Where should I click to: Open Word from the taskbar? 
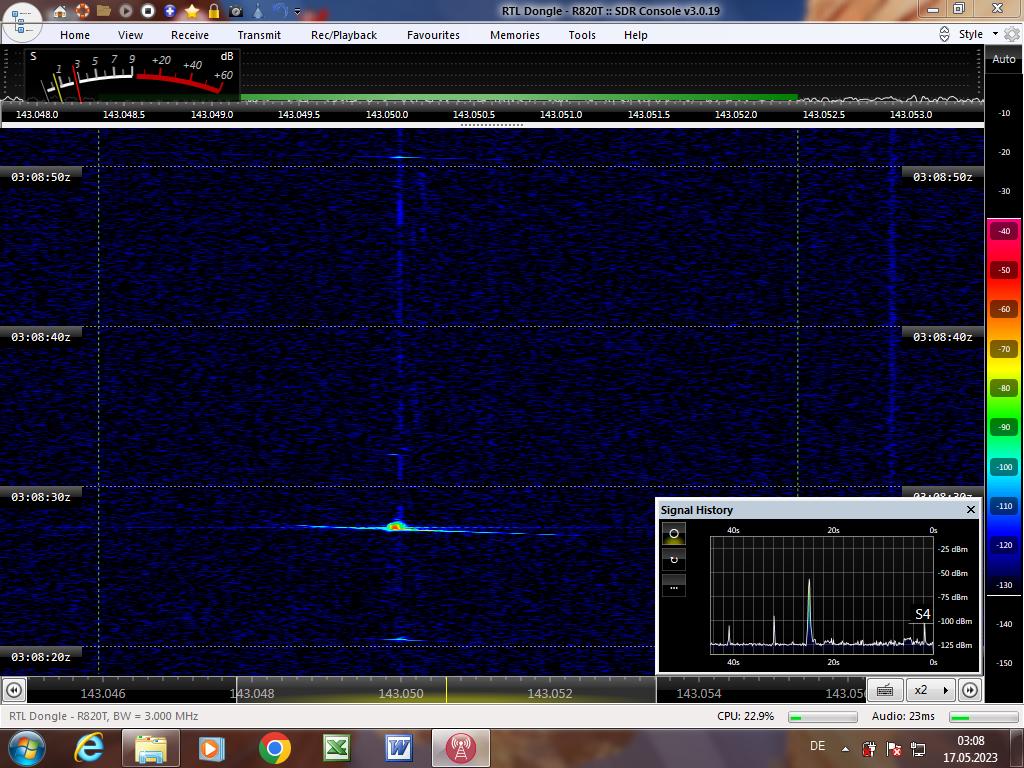[x=398, y=748]
